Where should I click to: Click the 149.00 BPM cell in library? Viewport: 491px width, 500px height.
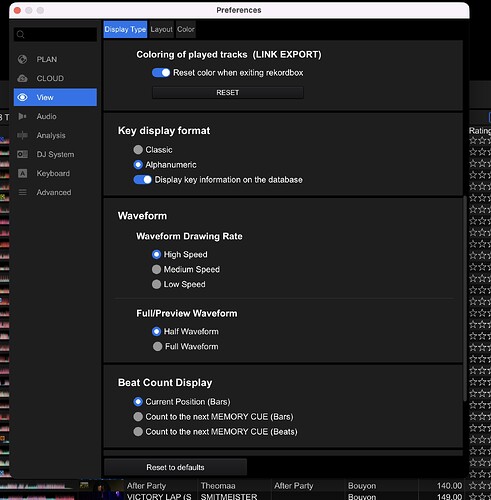point(449,497)
